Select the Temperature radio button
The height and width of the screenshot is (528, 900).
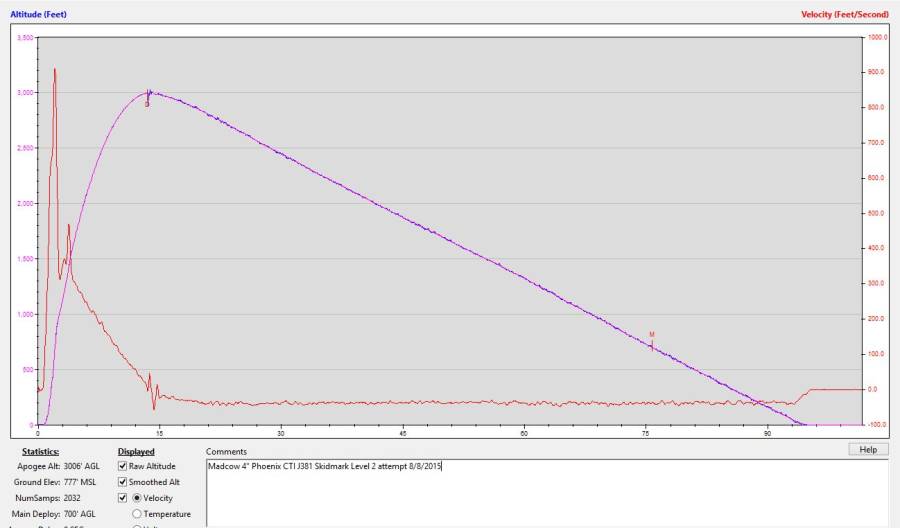click(x=136, y=514)
